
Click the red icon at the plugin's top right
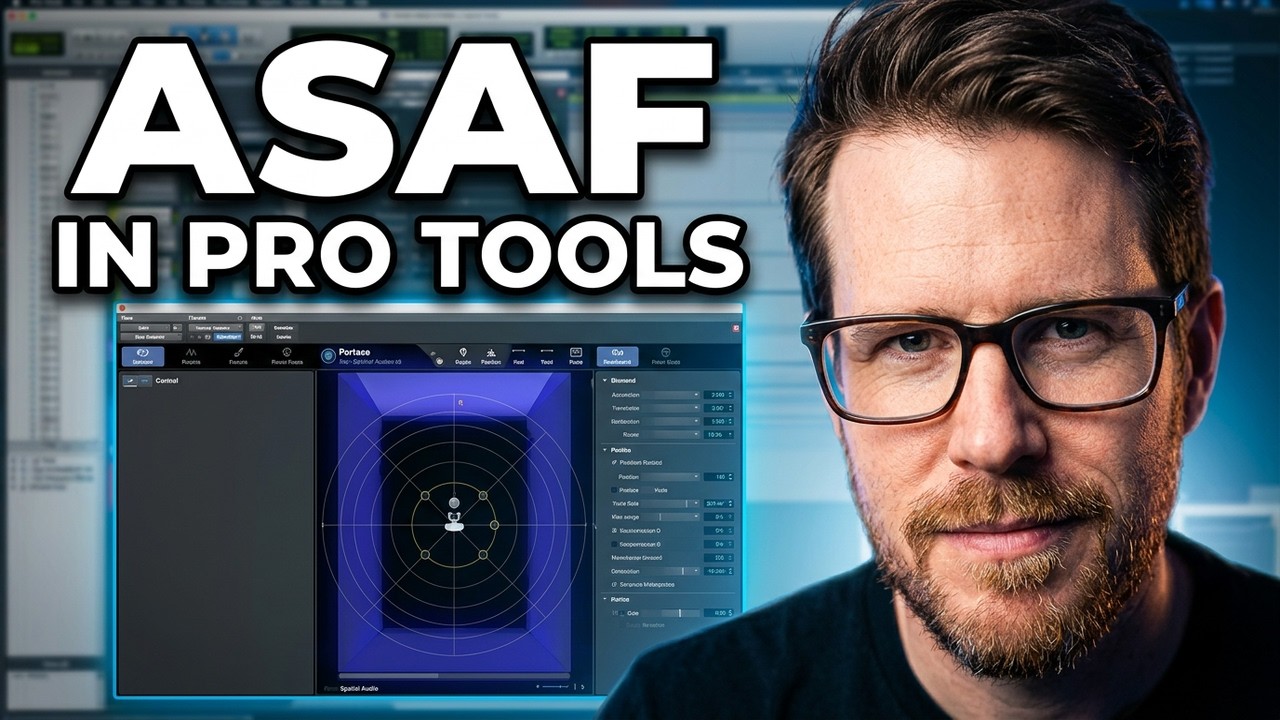(736, 328)
